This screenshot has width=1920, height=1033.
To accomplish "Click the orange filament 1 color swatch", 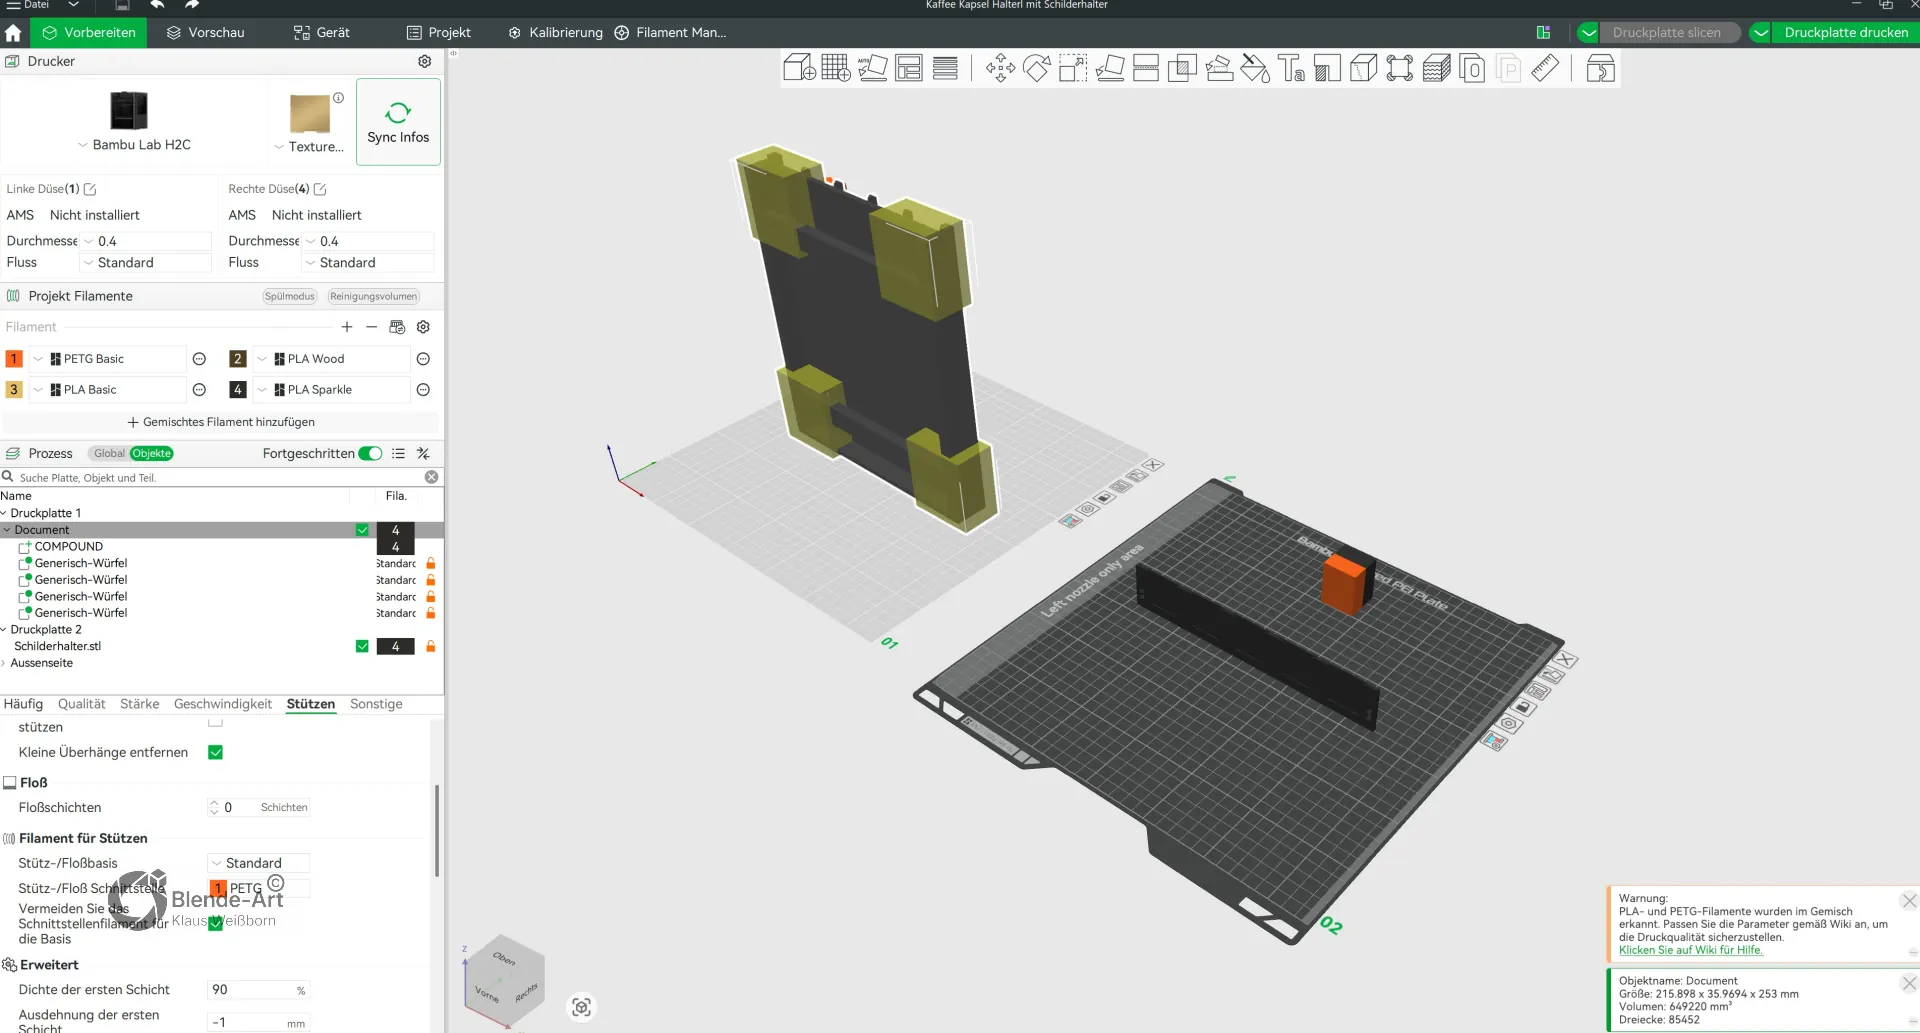I will click(14, 359).
